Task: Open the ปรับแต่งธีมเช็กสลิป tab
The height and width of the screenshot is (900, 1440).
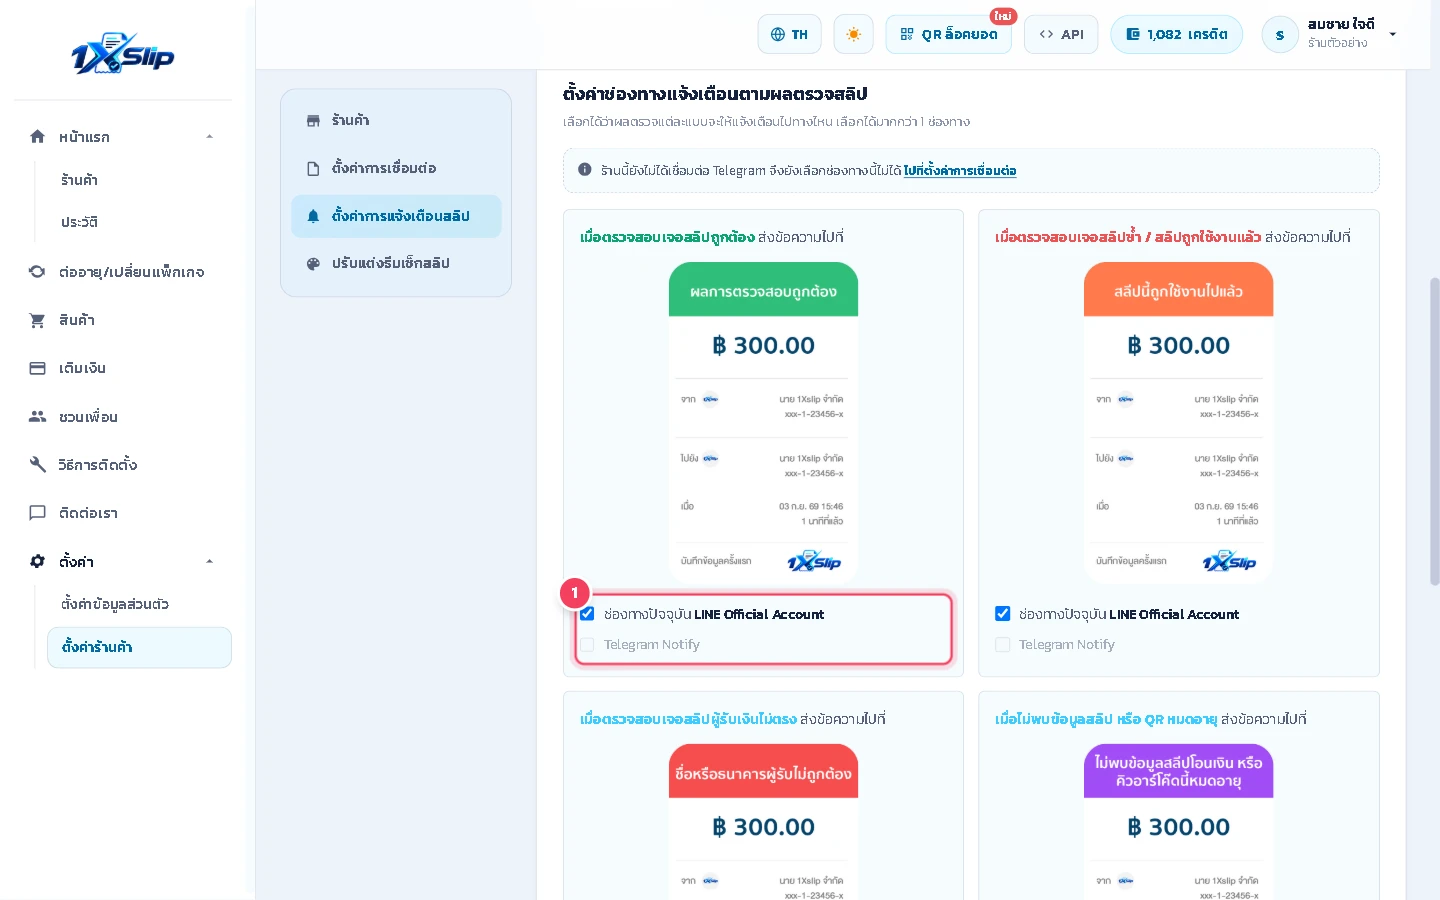Action: [396, 264]
